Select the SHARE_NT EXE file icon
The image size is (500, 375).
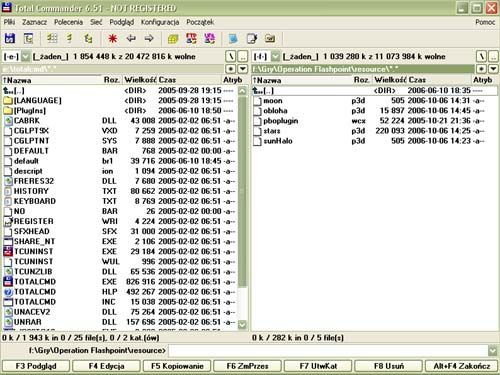click(x=8, y=241)
